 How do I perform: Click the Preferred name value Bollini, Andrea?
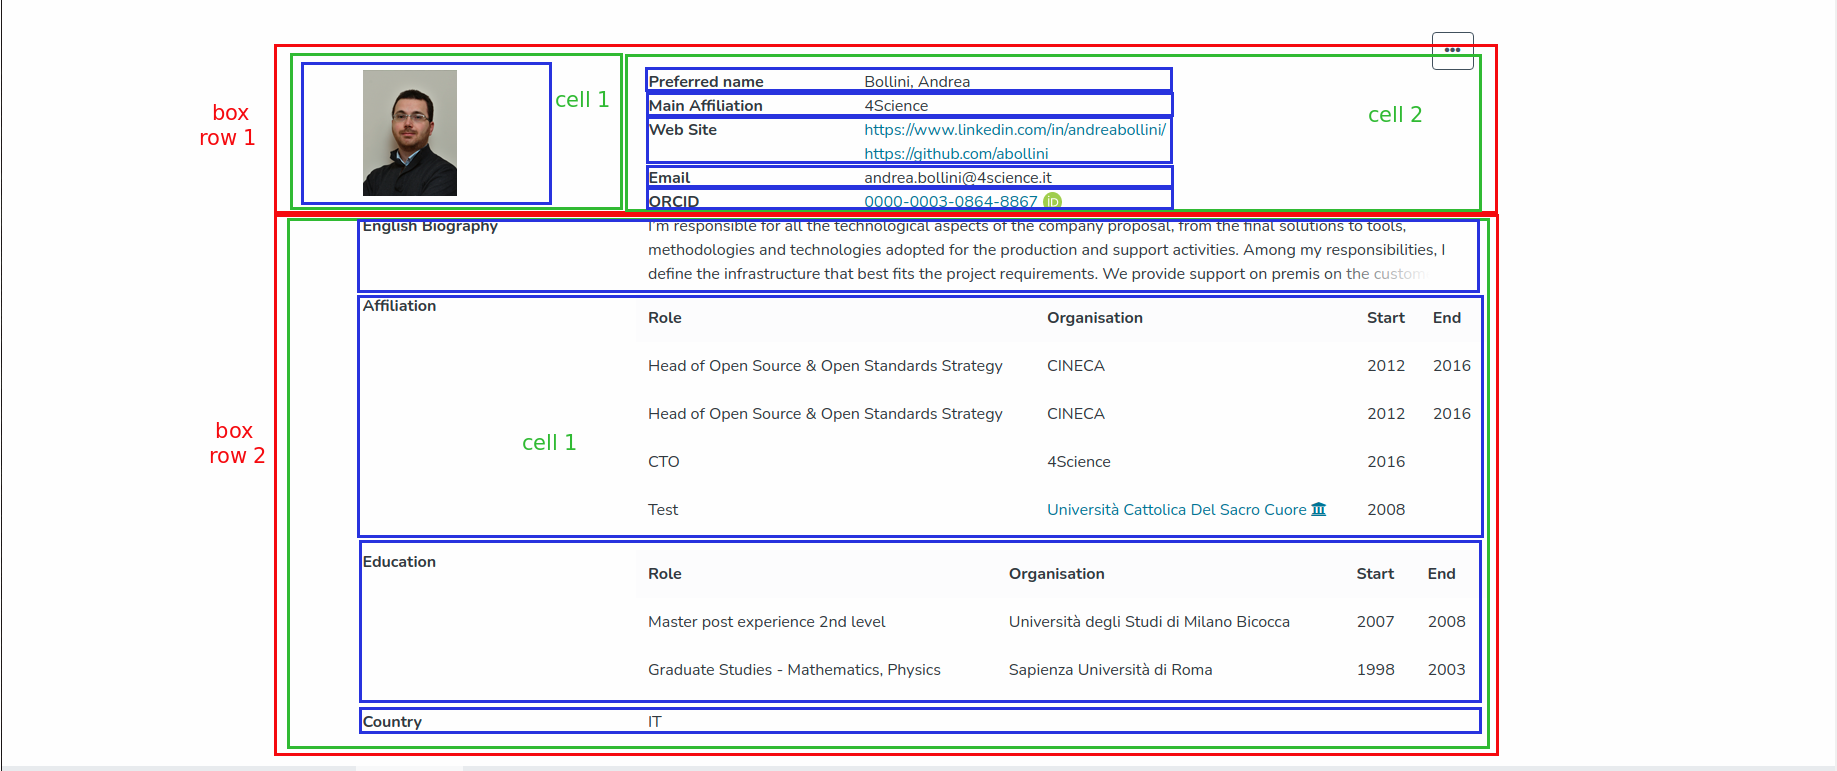click(x=916, y=82)
